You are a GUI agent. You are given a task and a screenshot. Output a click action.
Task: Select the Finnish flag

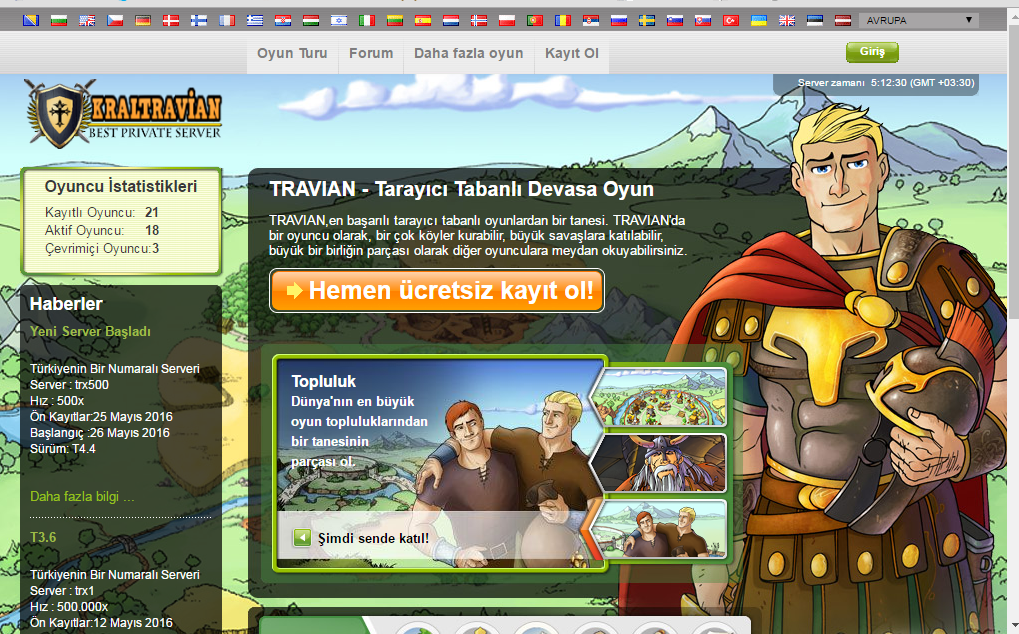(199, 21)
